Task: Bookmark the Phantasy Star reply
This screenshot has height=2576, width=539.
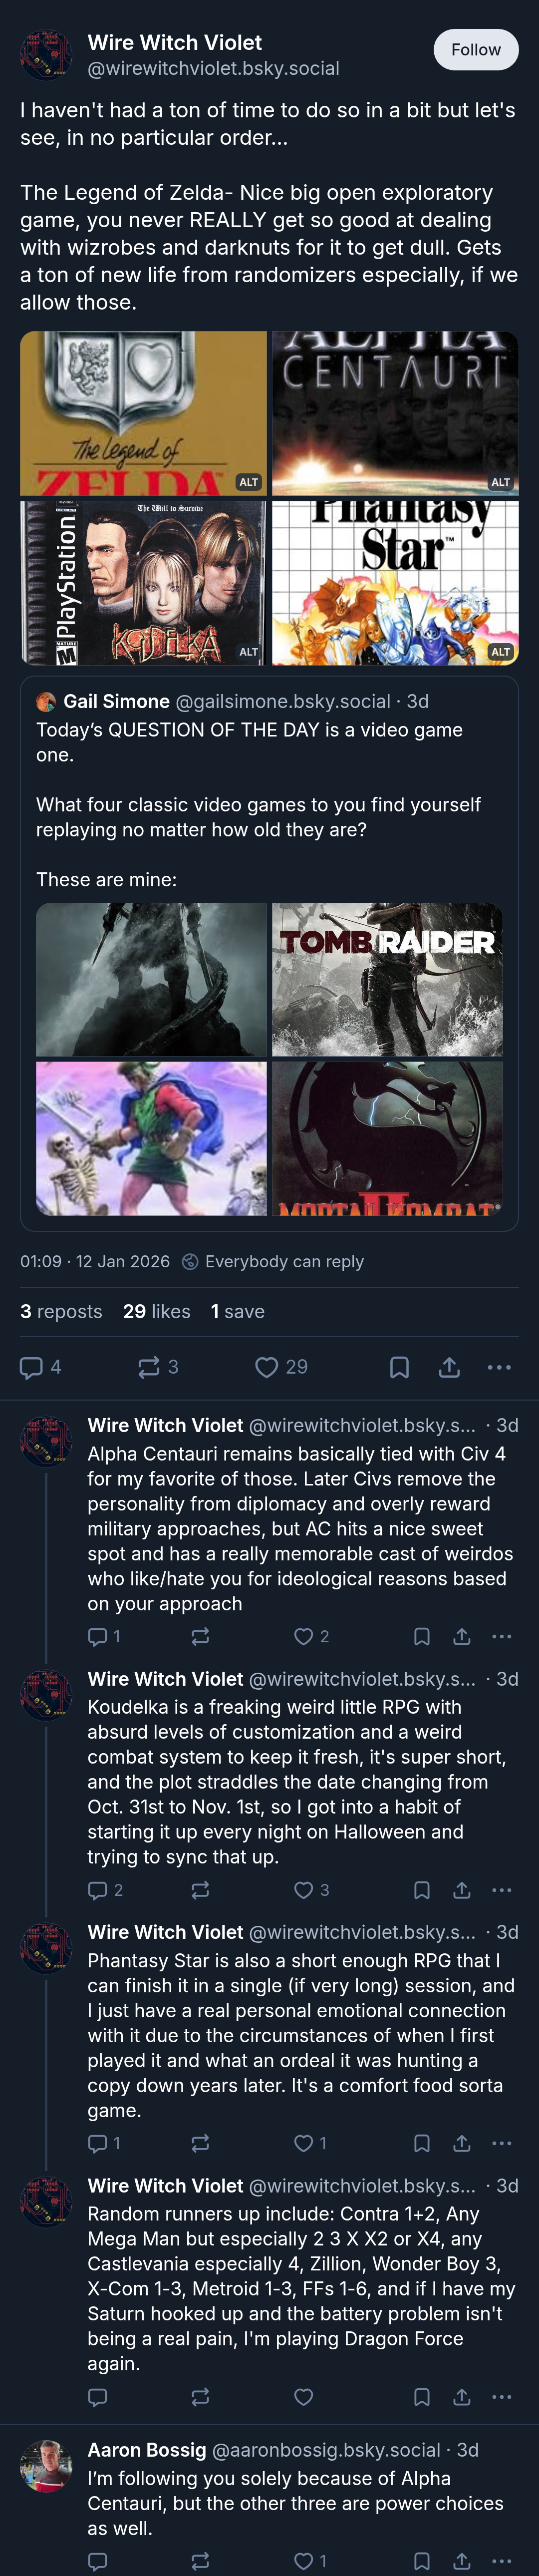Action: pos(422,2143)
